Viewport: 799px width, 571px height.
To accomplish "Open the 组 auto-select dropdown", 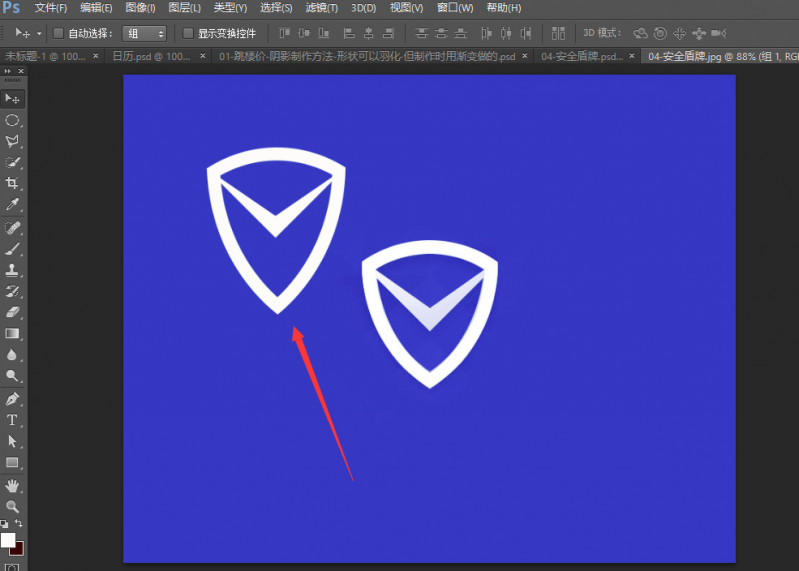I will point(144,33).
